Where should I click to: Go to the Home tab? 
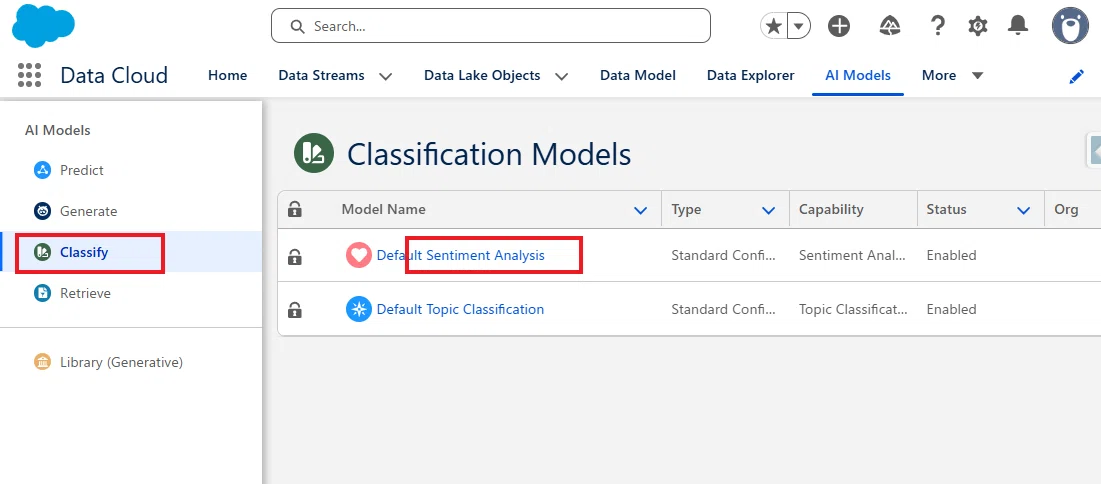pyautogui.click(x=228, y=75)
